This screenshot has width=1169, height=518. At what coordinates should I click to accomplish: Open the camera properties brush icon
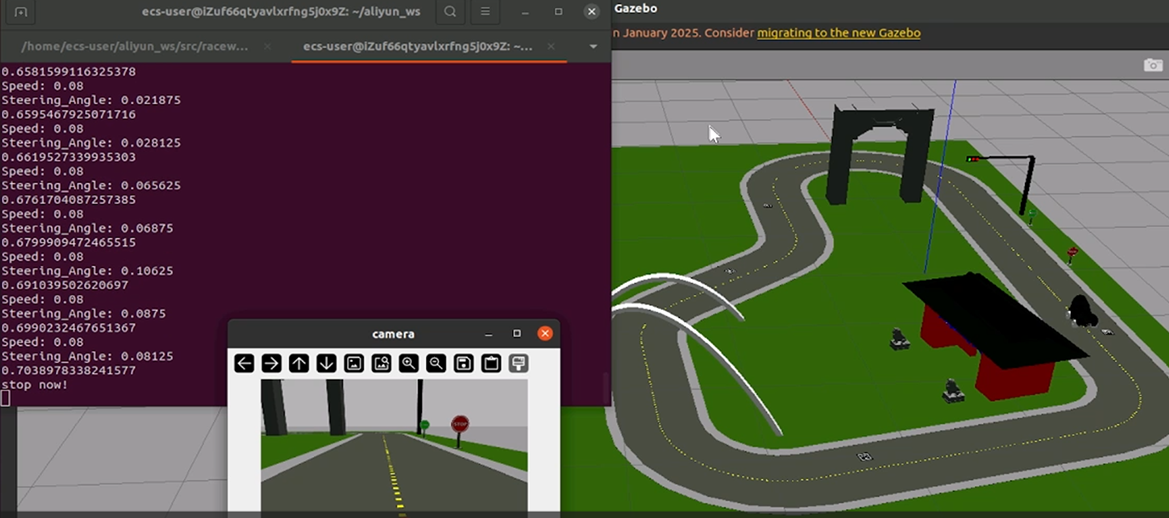(x=518, y=363)
